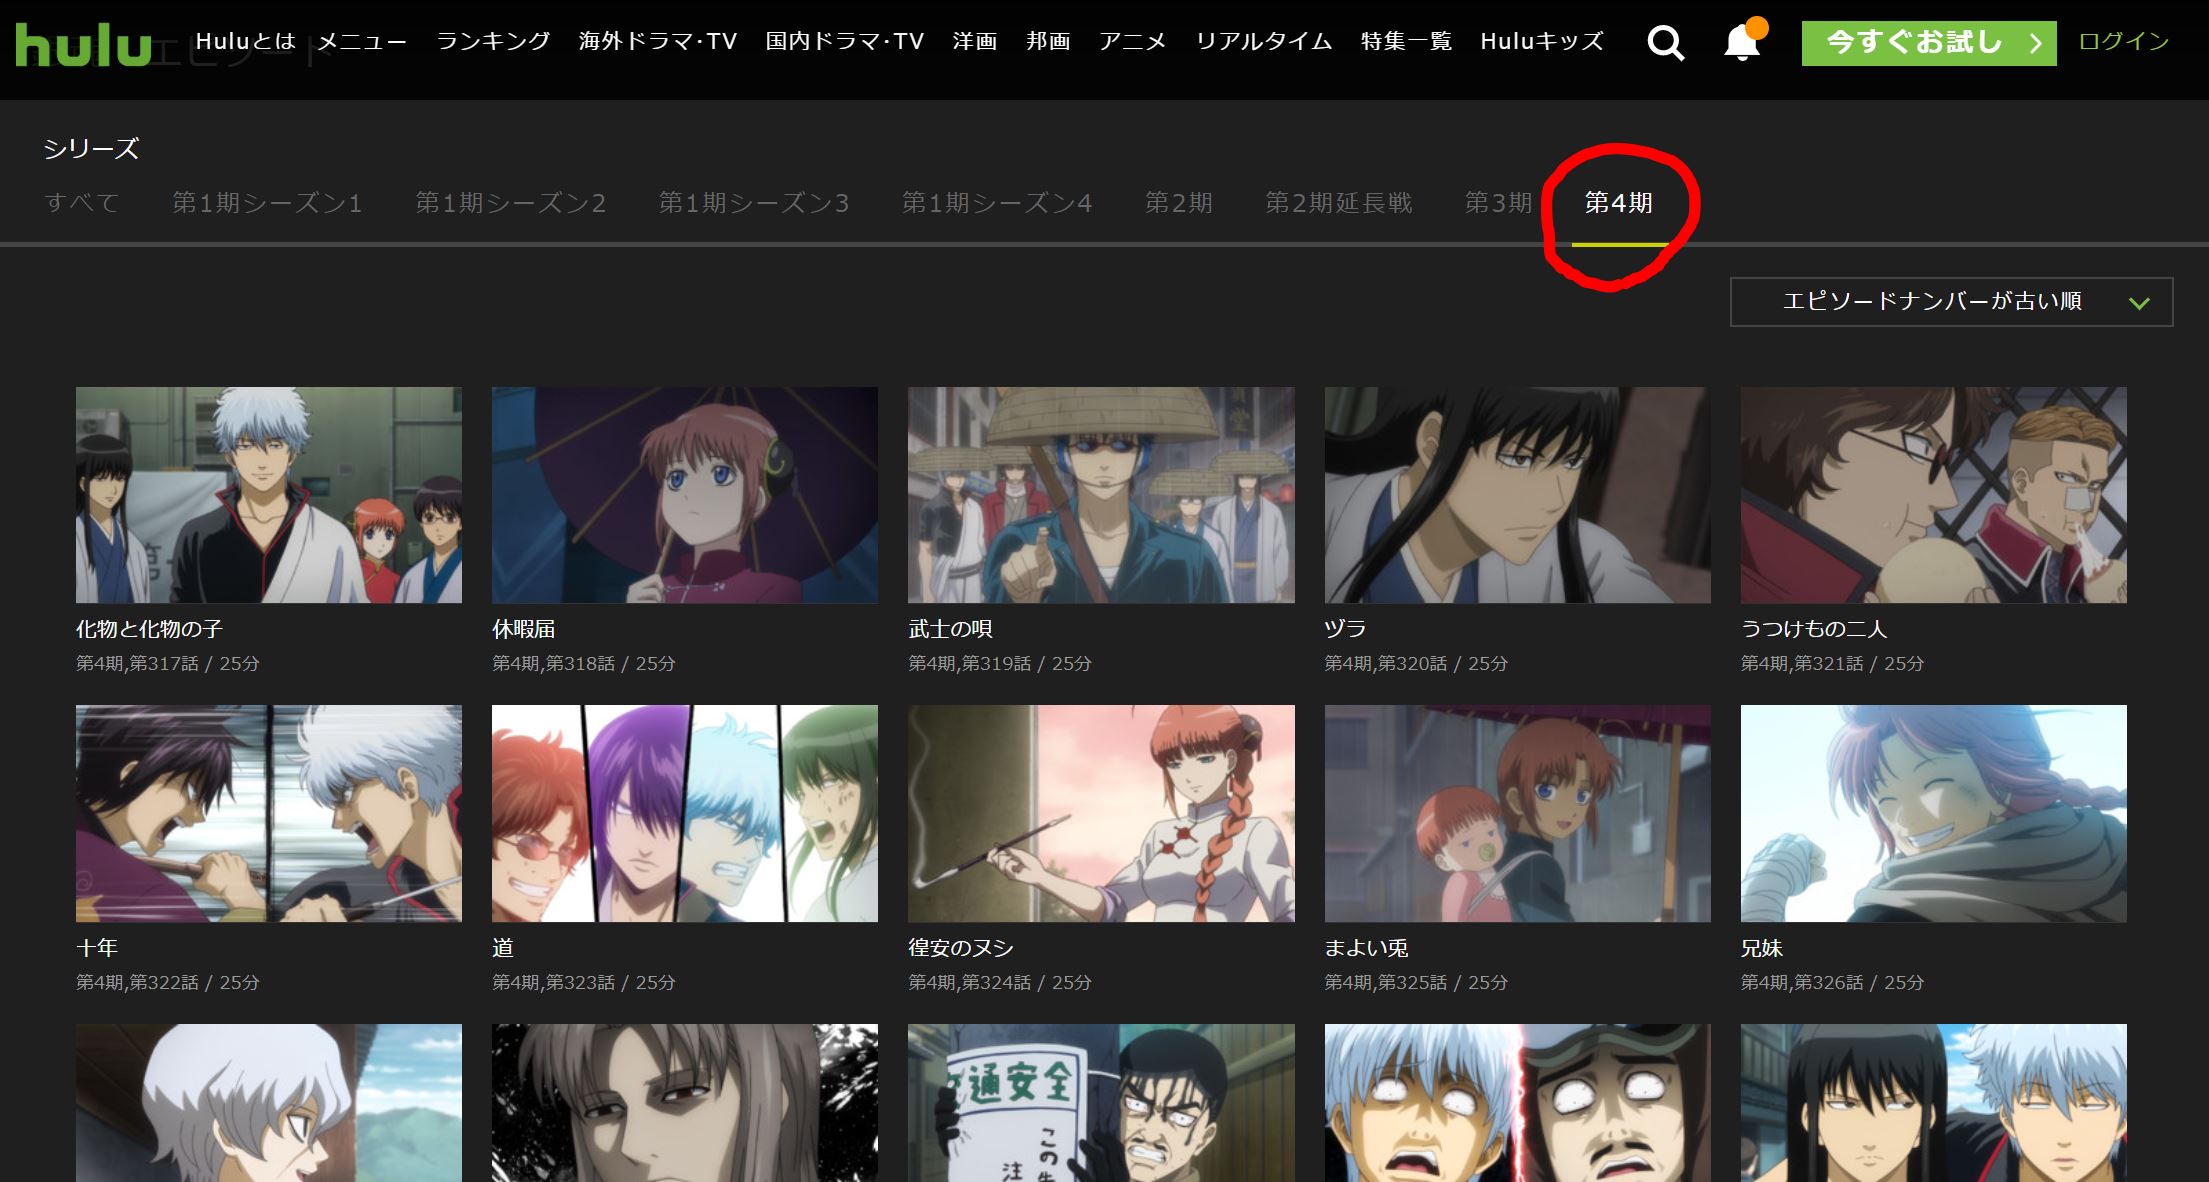The width and height of the screenshot is (2209, 1182).
Task: Click the 第4期,第318話 / 25分 text
Action: [x=584, y=664]
